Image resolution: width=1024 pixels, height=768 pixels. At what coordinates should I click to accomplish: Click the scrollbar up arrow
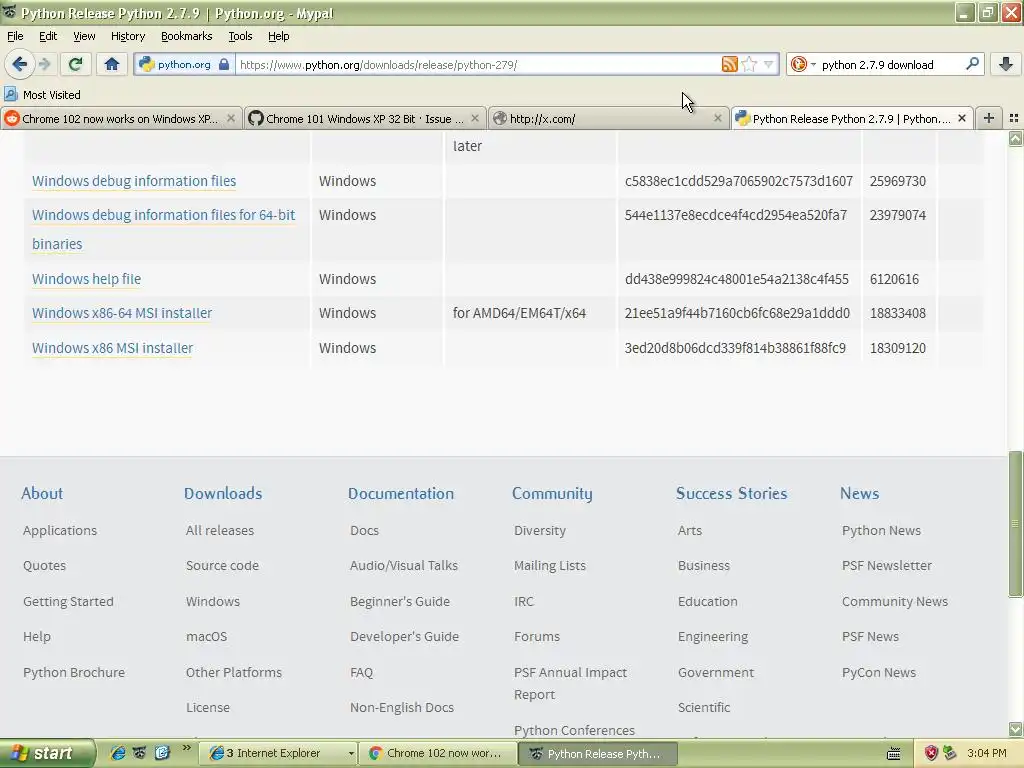tap(1016, 138)
